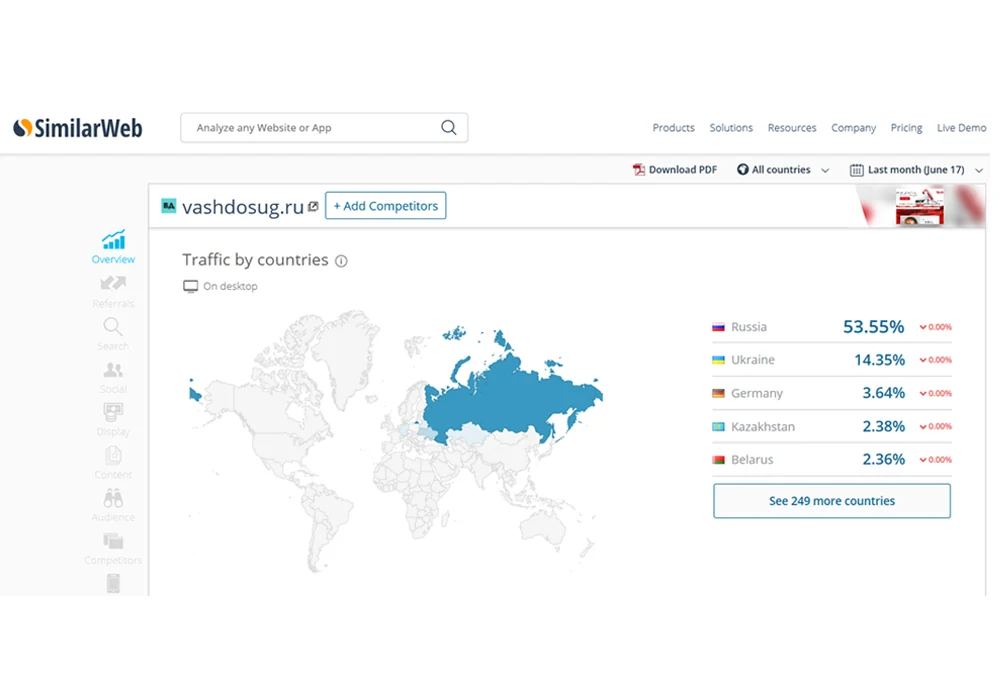
Task: Open the Competitors sidebar icon
Action: coord(113,541)
